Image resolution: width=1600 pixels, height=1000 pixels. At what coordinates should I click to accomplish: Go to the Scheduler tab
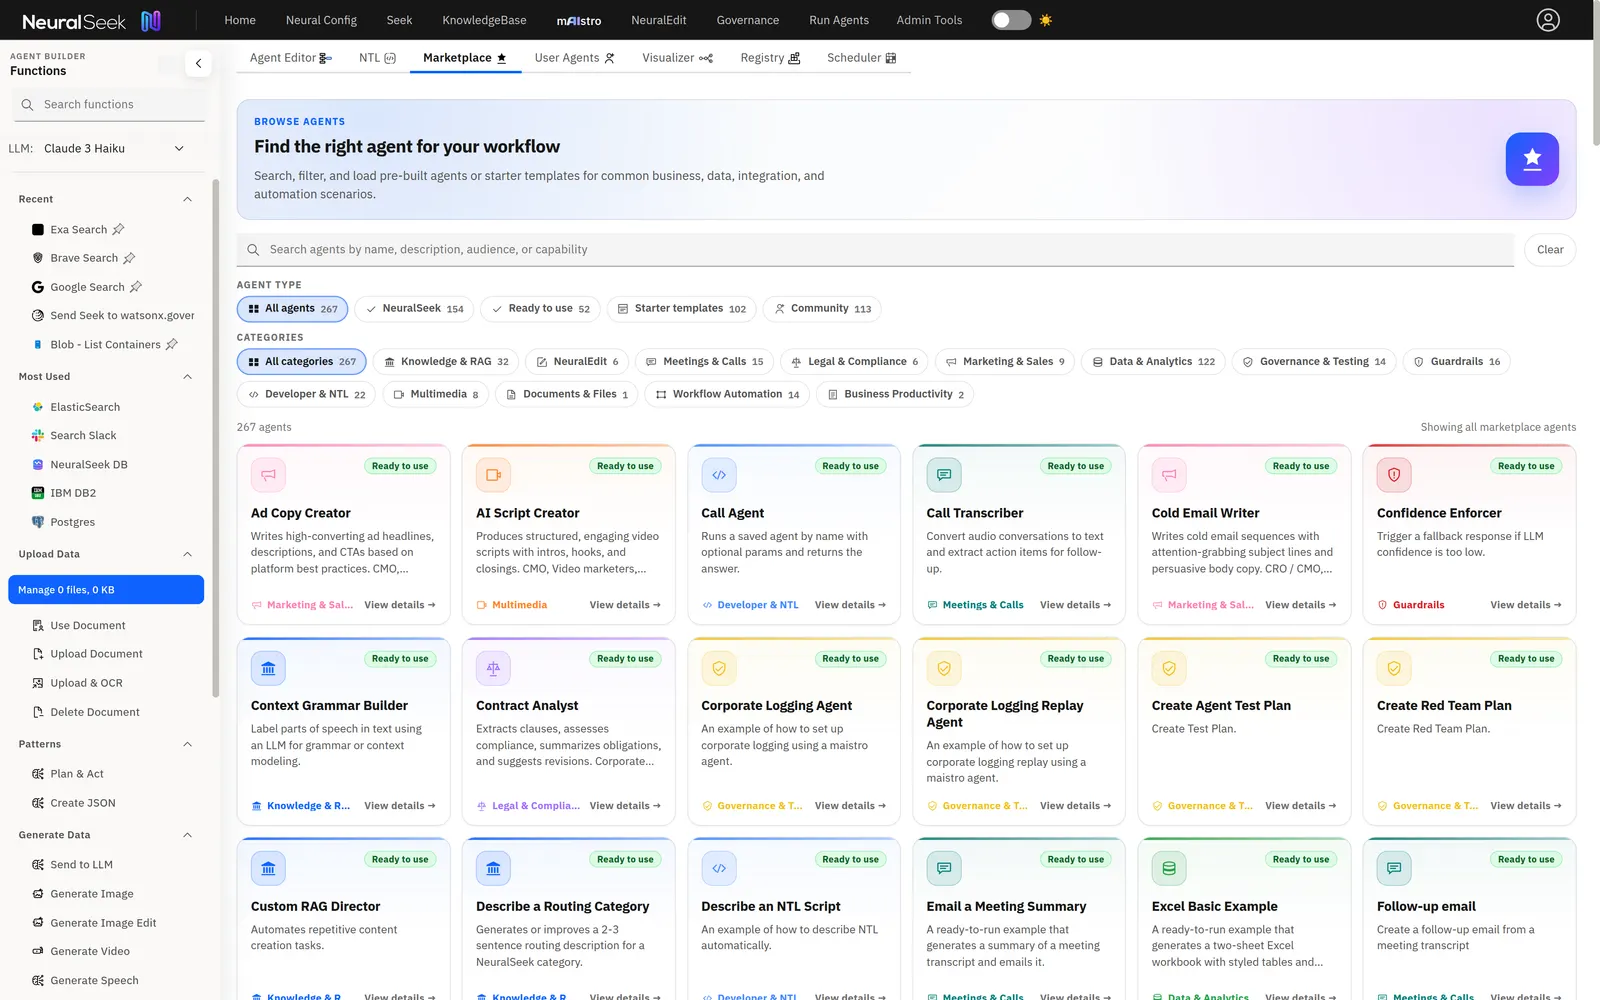coord(861,58)
